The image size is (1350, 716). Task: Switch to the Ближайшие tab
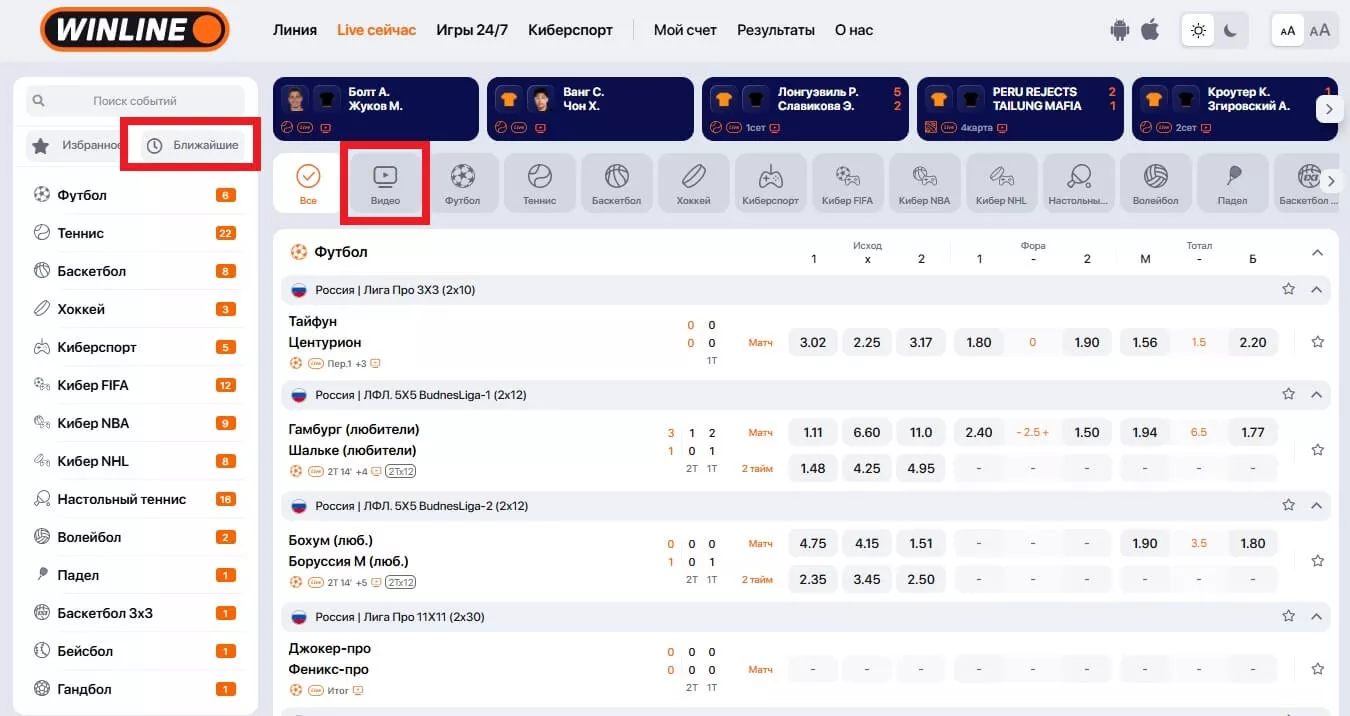pos(193,146)
